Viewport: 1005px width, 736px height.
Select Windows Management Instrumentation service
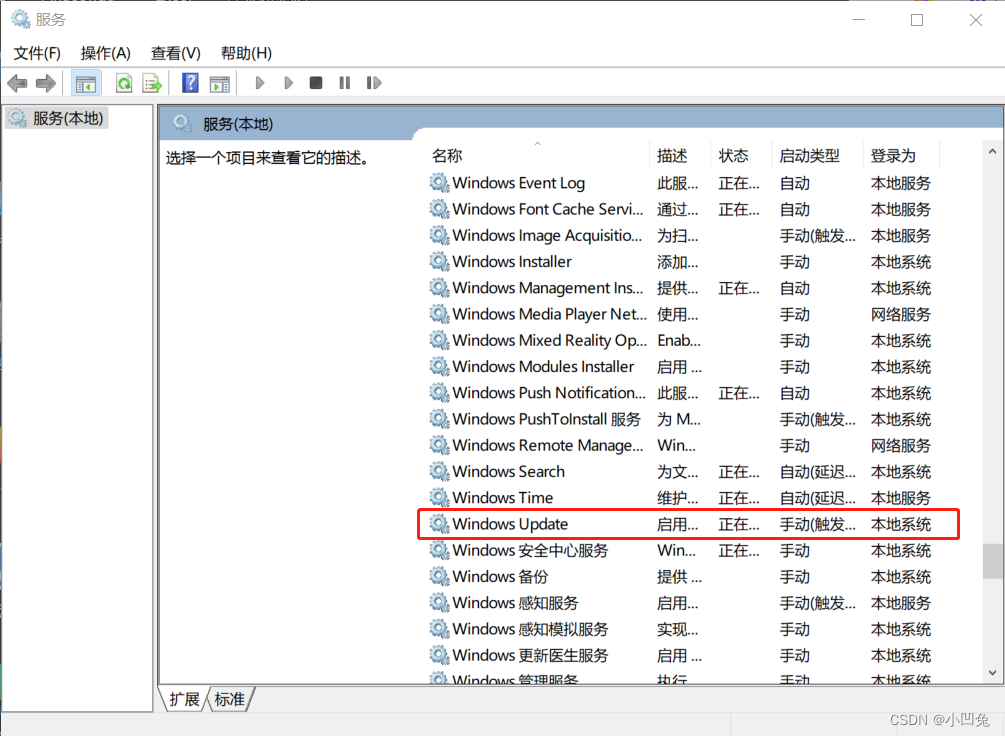click(679, 289)
